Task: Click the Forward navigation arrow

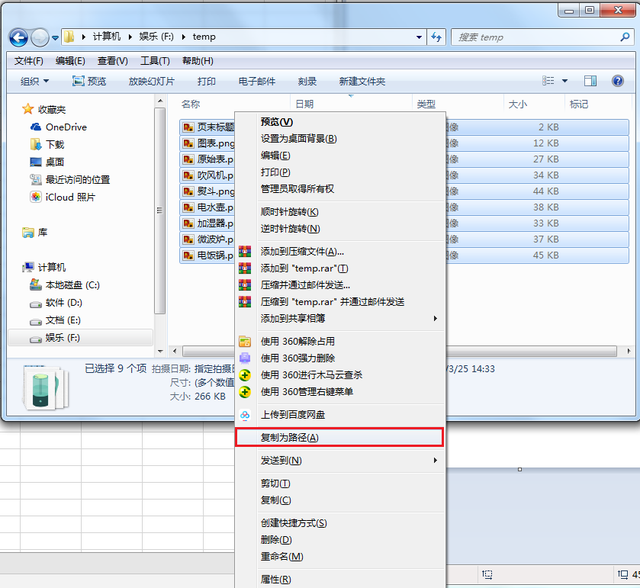Action: click(40, 38)
